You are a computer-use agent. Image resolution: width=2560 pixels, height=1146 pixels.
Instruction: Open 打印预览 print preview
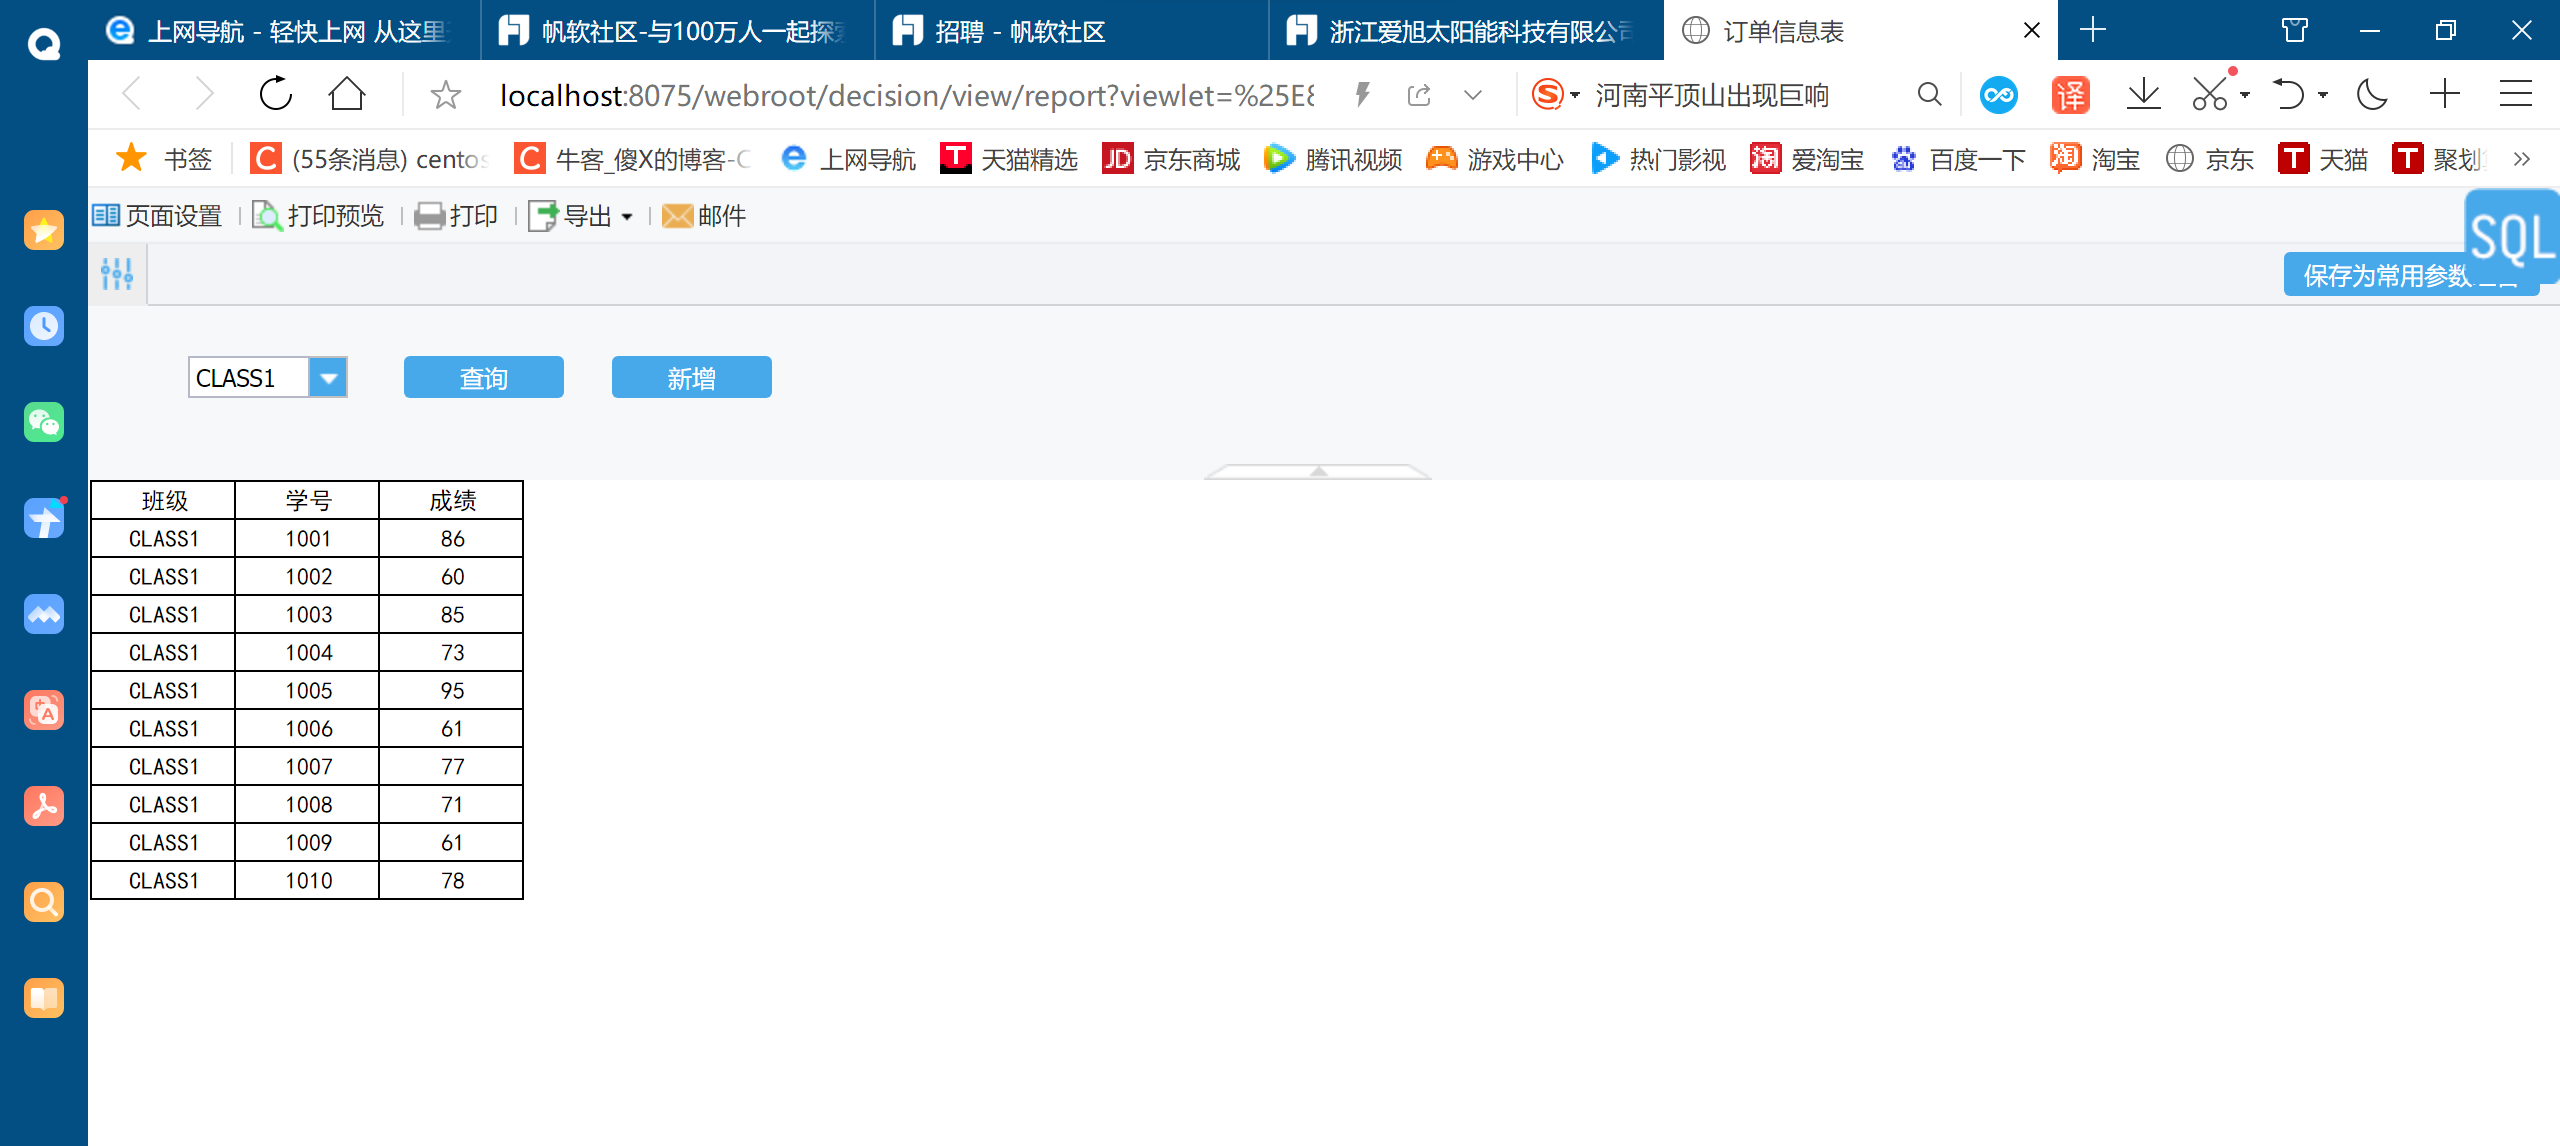pos(318,216)
